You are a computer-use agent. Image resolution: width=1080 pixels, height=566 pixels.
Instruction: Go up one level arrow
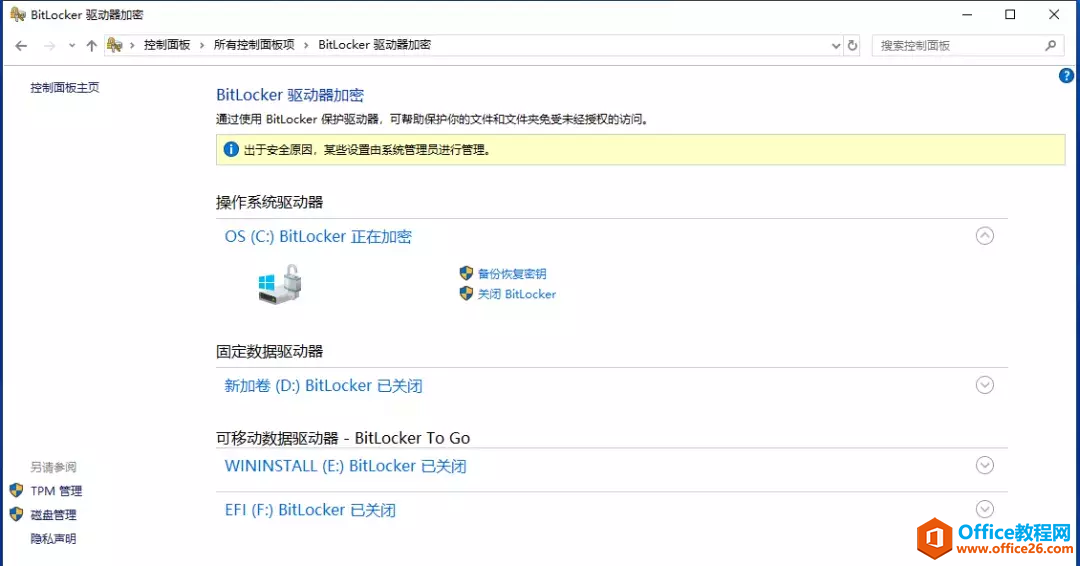(92, 46)
